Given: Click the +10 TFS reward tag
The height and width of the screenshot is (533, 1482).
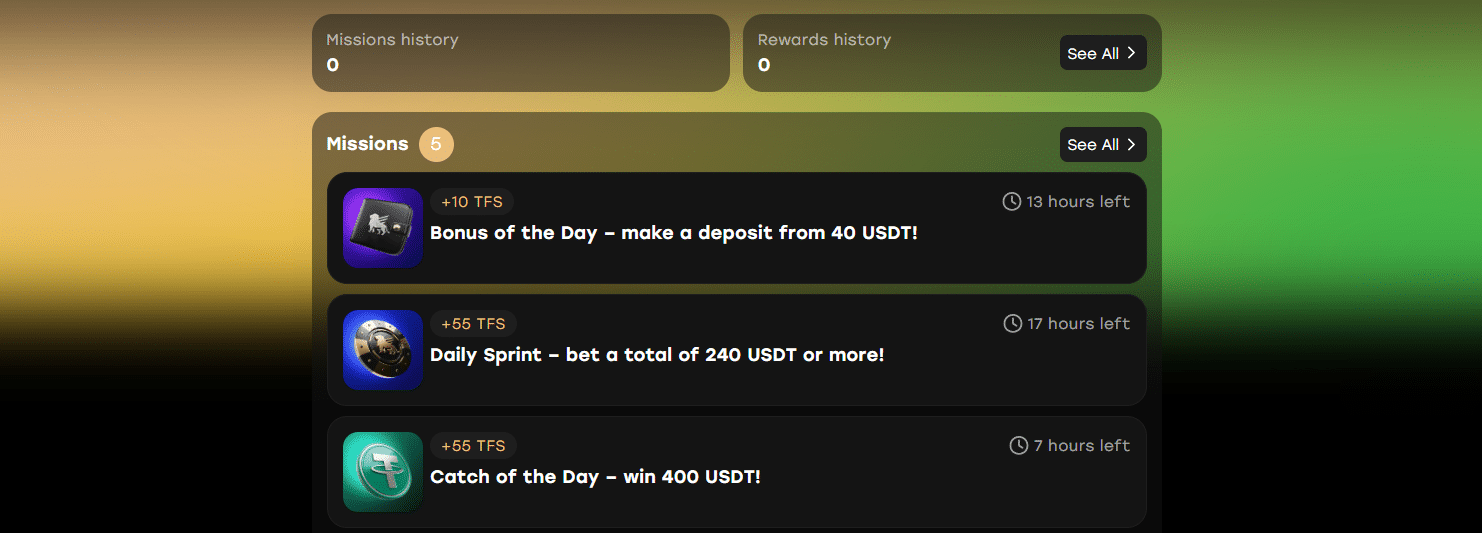Looking at the screenshot, I should tap(472, 202).
